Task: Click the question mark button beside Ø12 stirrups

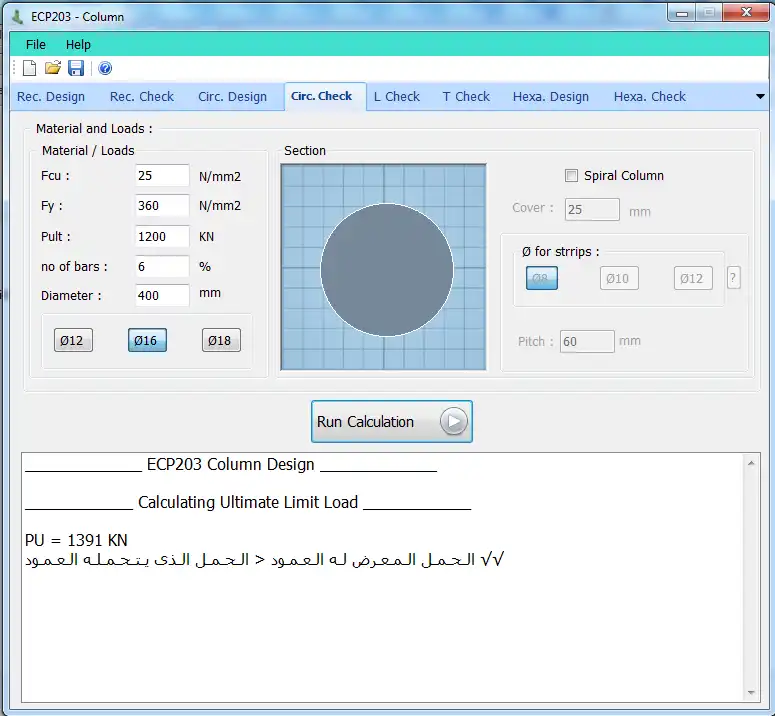Action: 733,278
